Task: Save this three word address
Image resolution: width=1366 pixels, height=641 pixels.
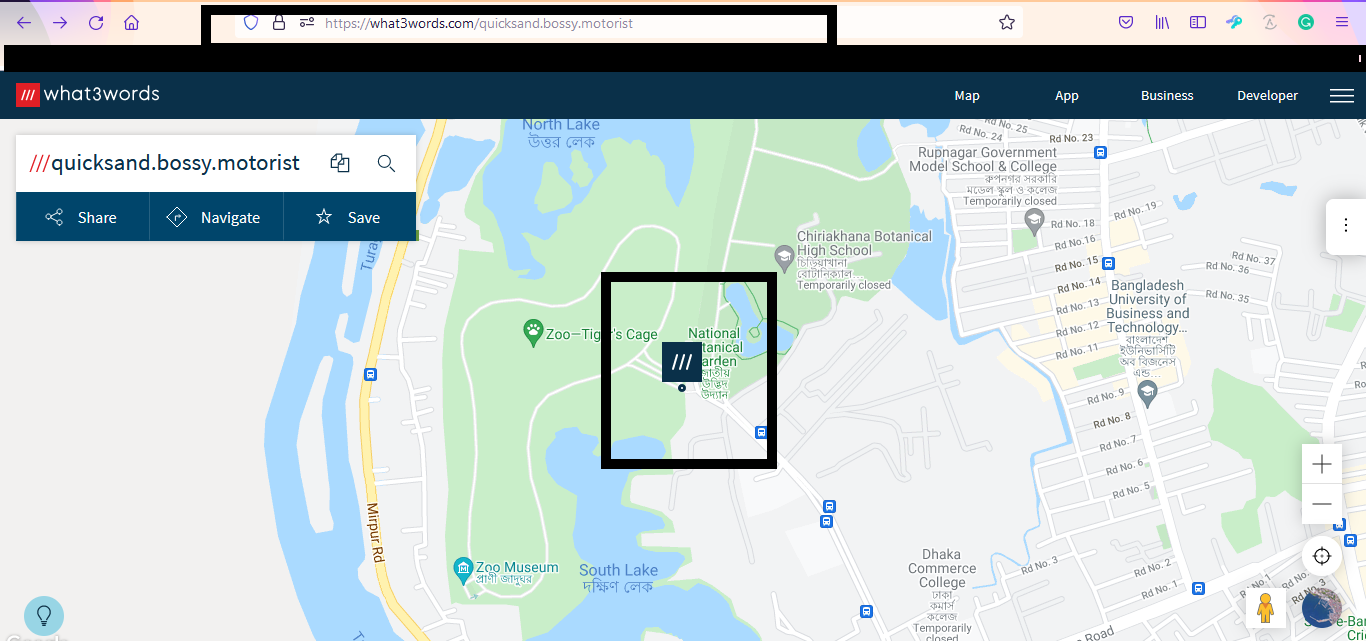Action: coord(350,217)
